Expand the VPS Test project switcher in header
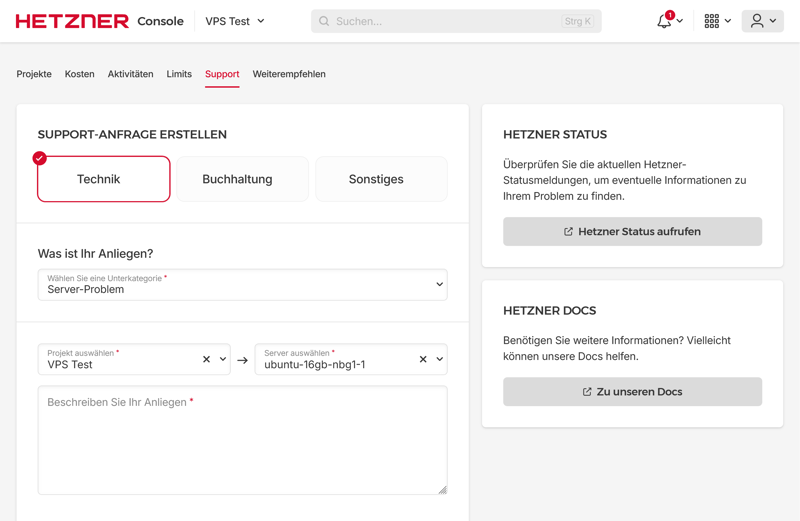The image size is (800, 521). click(x=235, y=21)
